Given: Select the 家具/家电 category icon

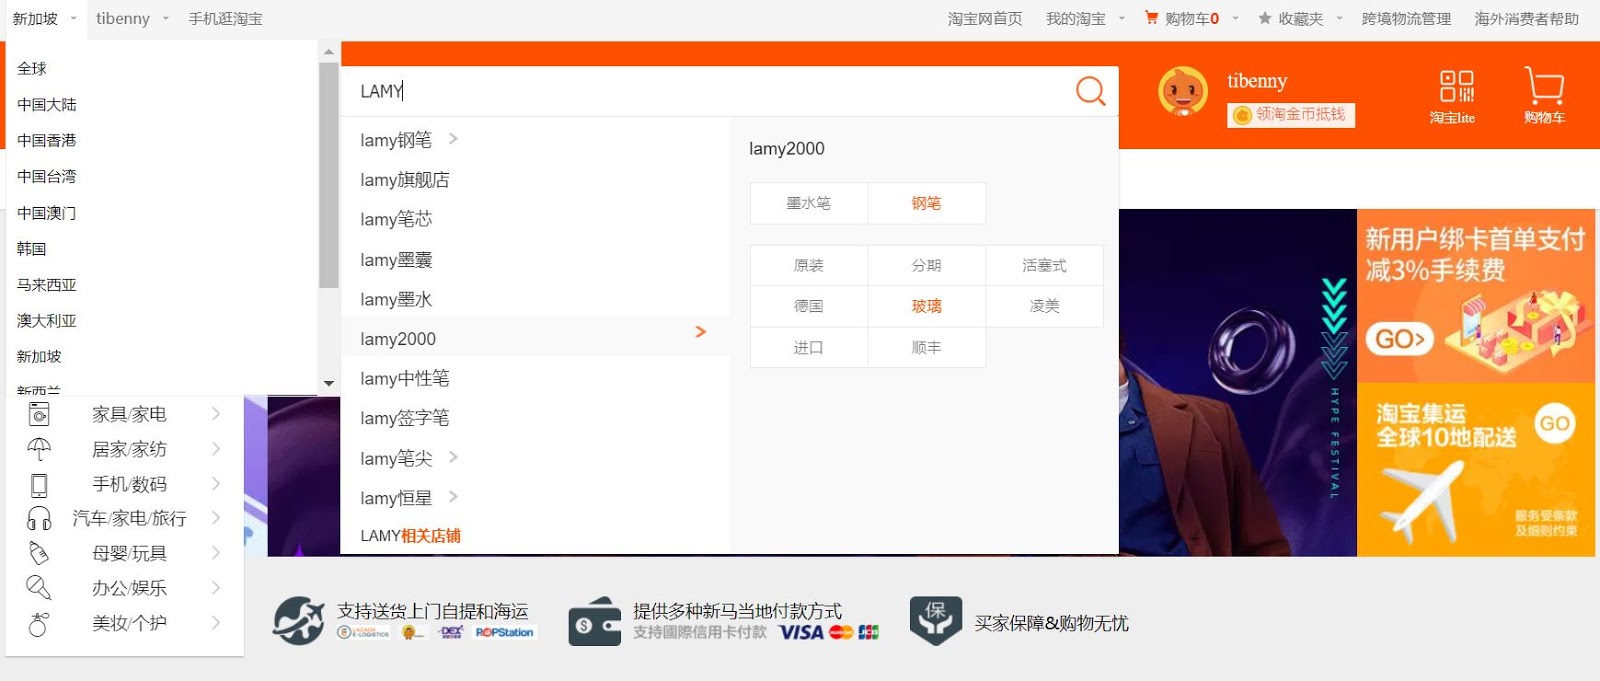Looking at the screenshot, I should point(39,414).
